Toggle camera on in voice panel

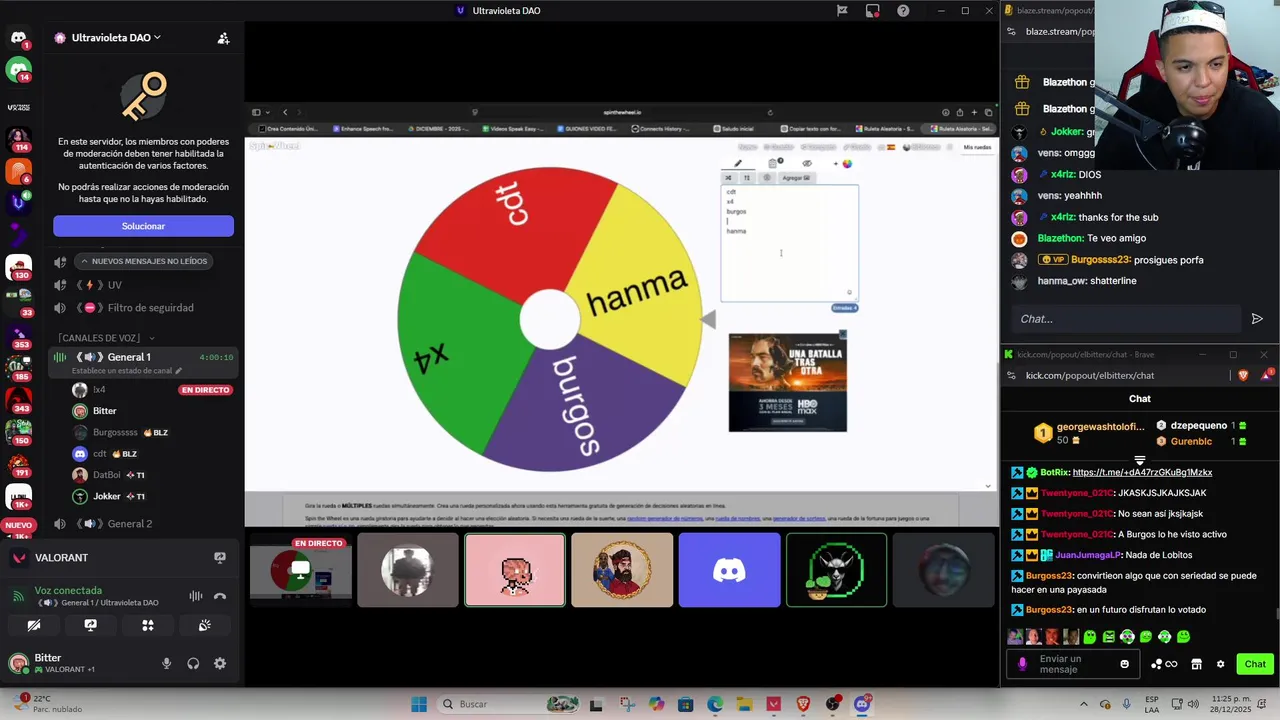pyautogui.click(x=33, y=625)
